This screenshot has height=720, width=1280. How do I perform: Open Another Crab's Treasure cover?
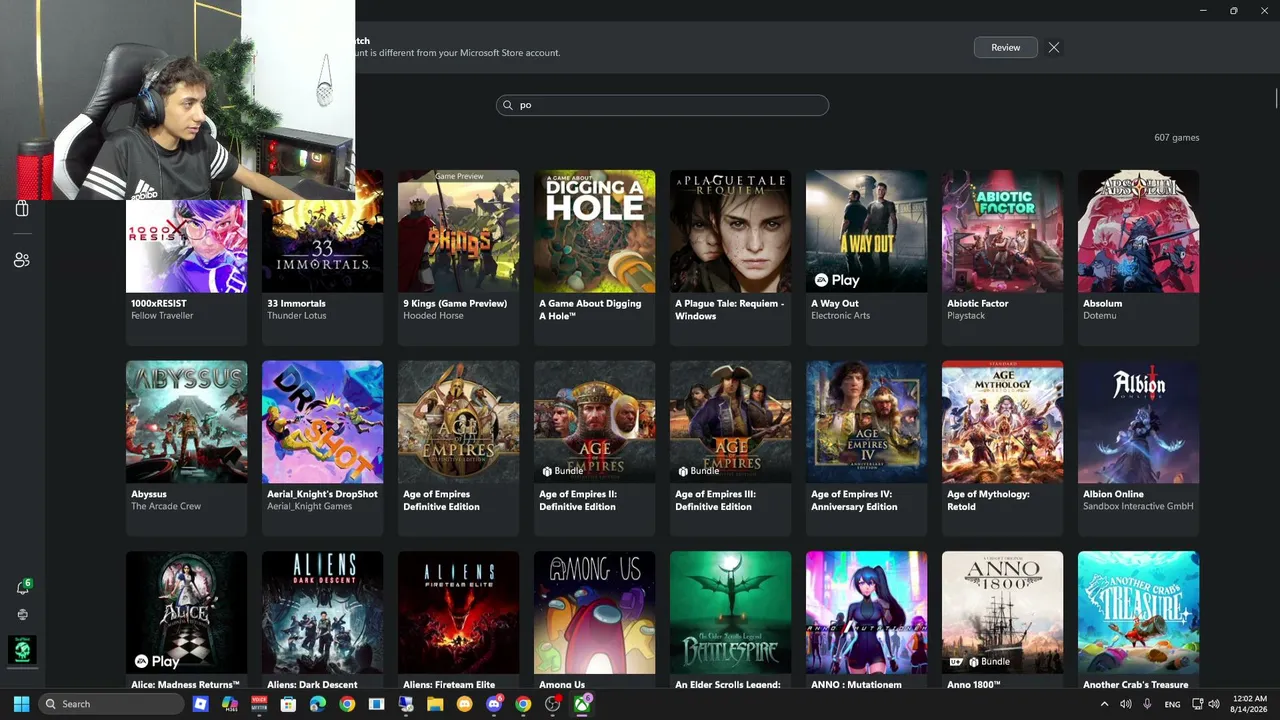point(1138,613)
